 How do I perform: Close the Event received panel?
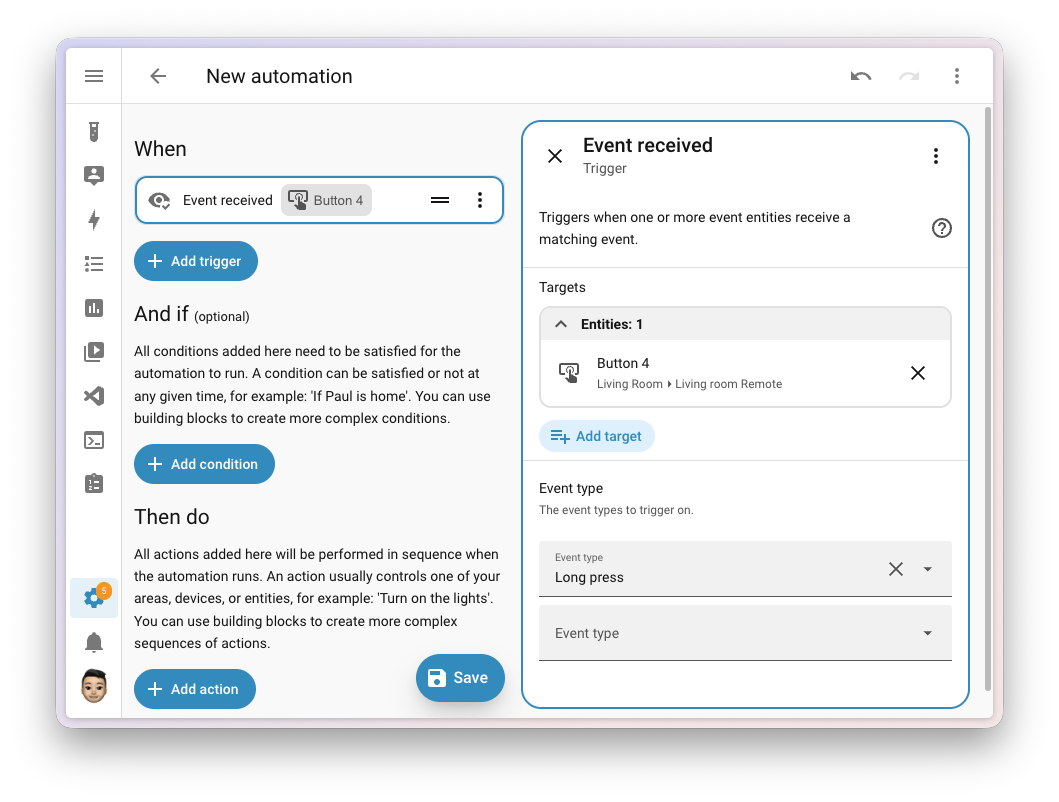pos(554,156)
